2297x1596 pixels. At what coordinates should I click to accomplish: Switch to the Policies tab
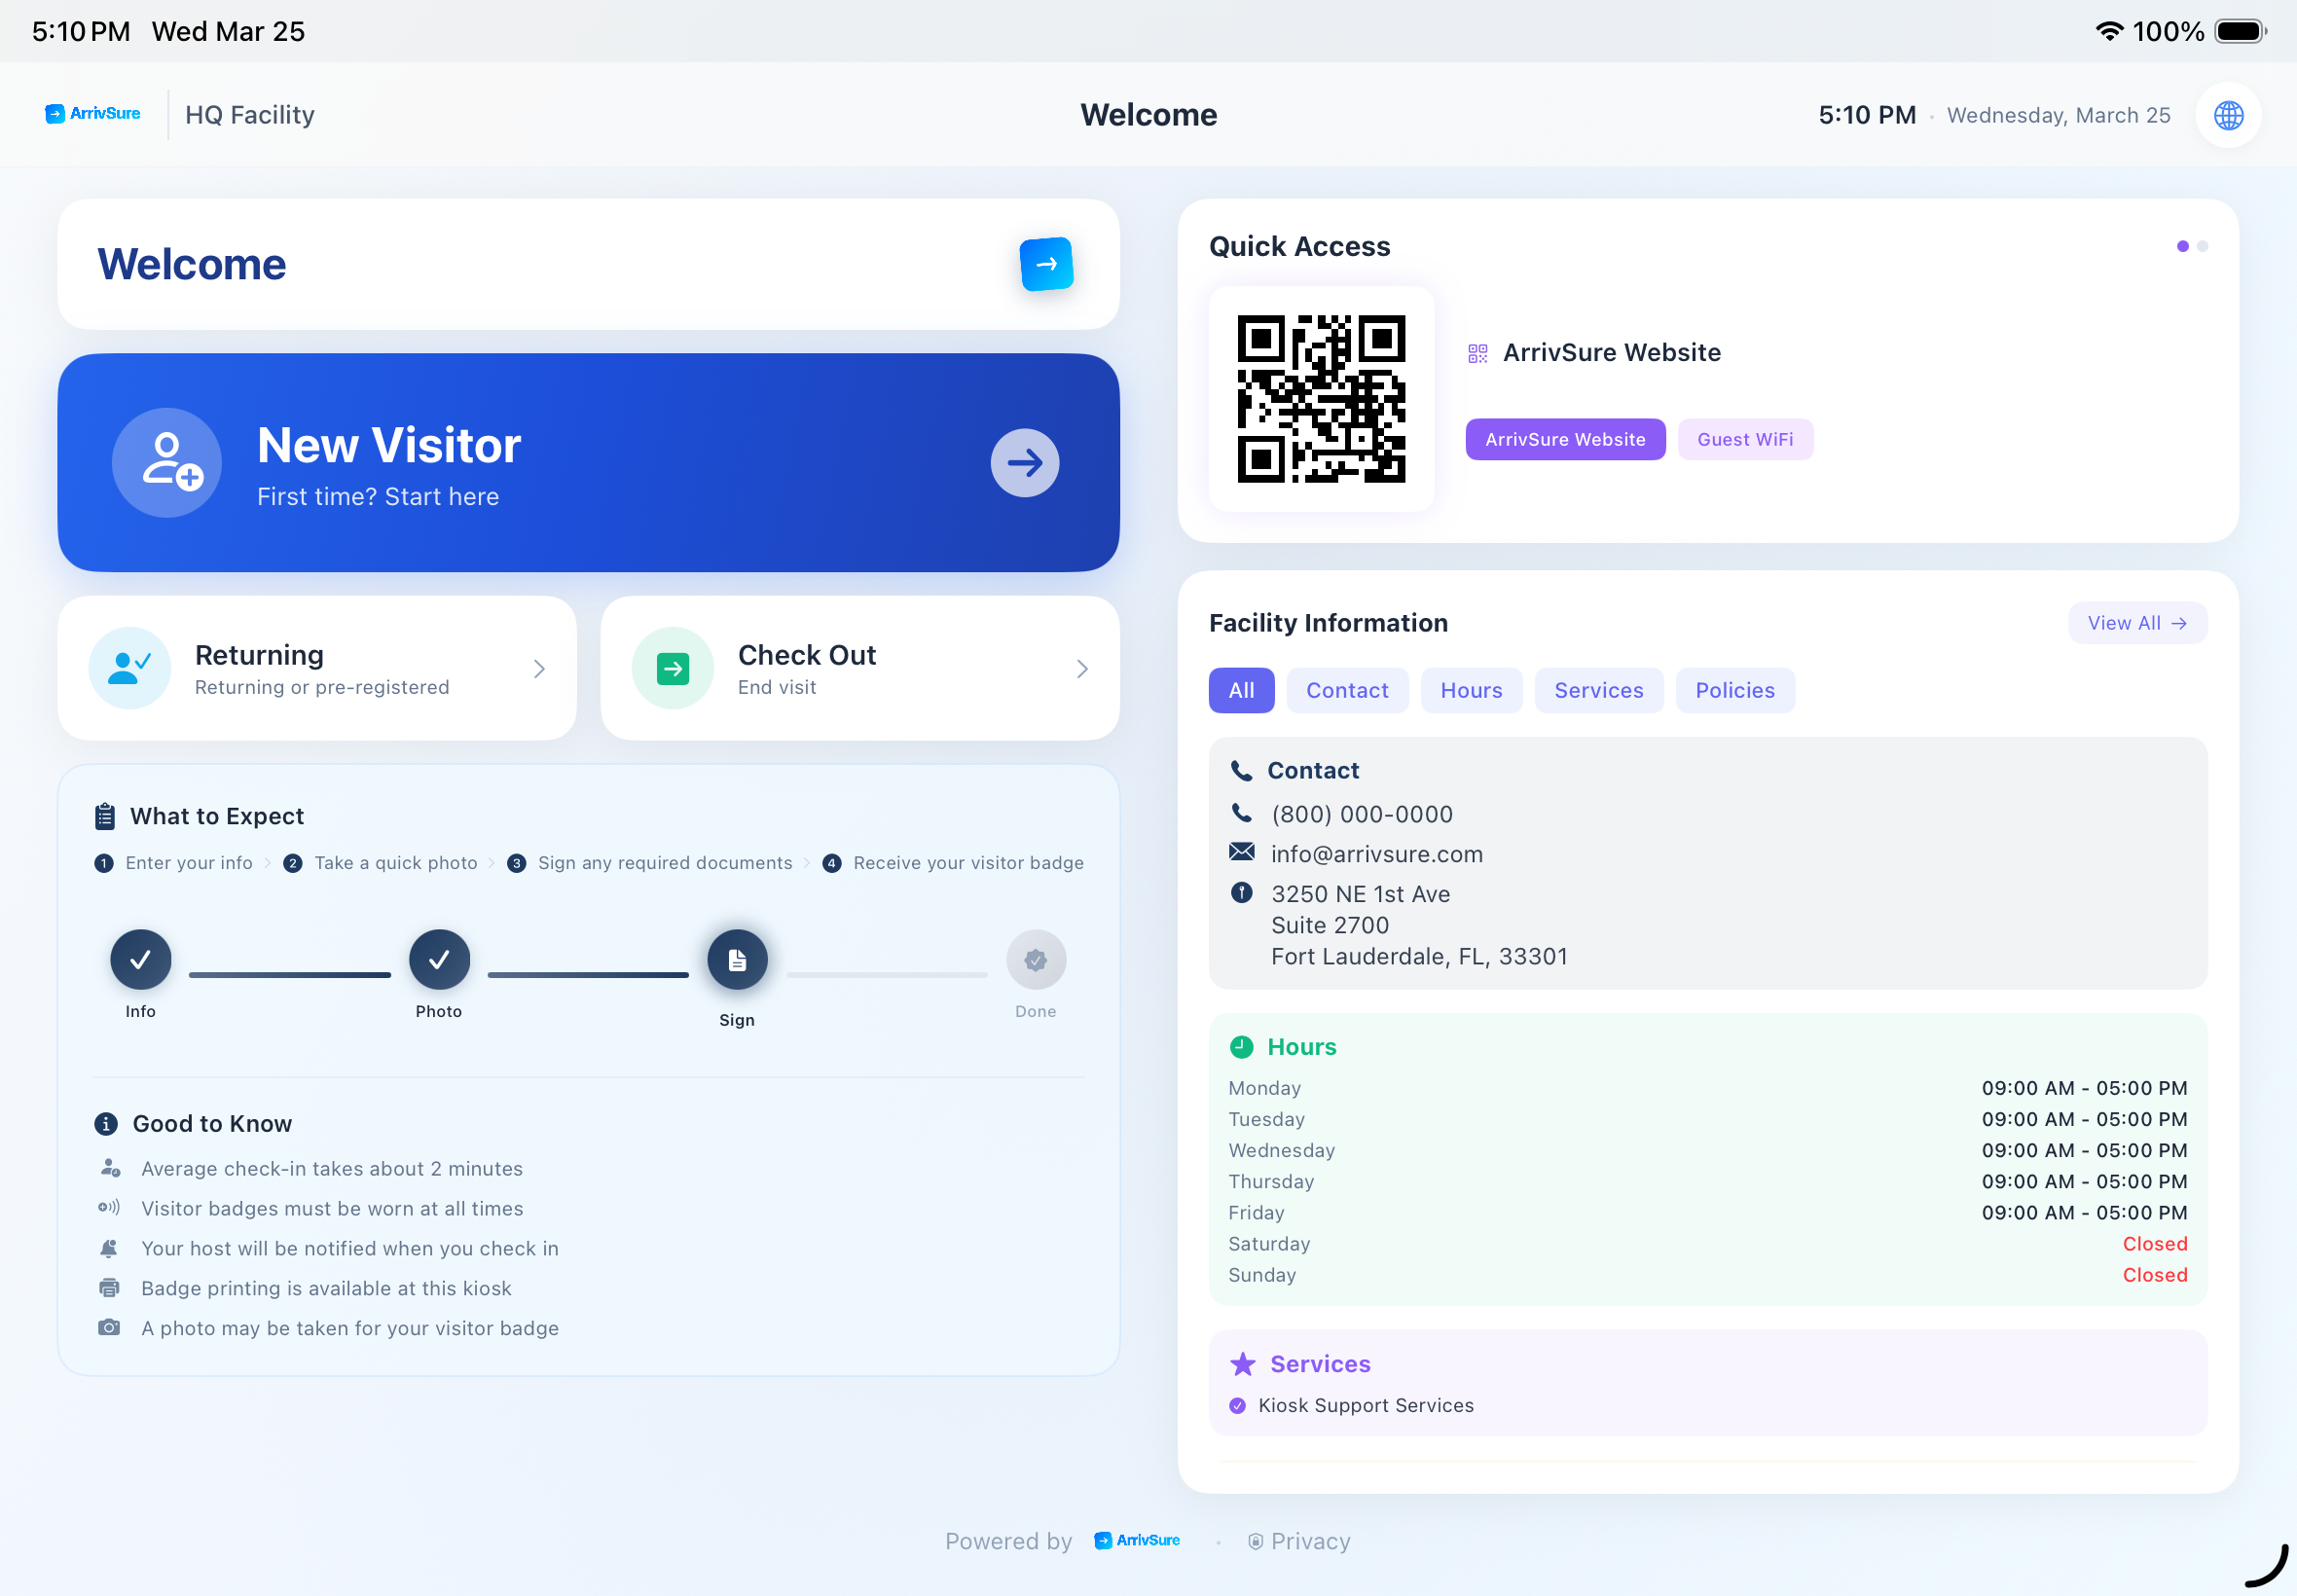coord(1734,691)
